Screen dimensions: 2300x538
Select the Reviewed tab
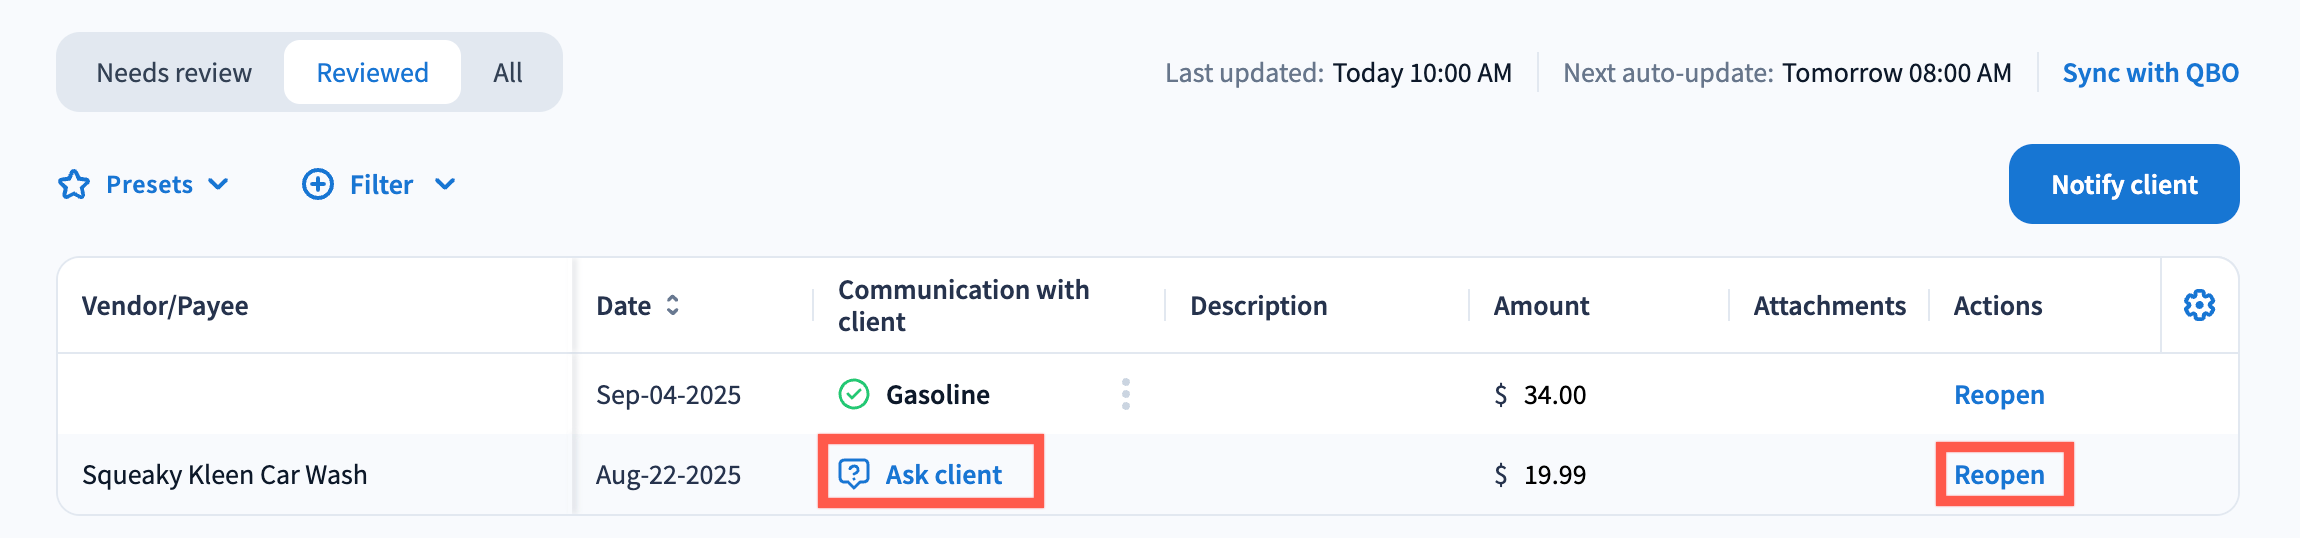[372, 73]
